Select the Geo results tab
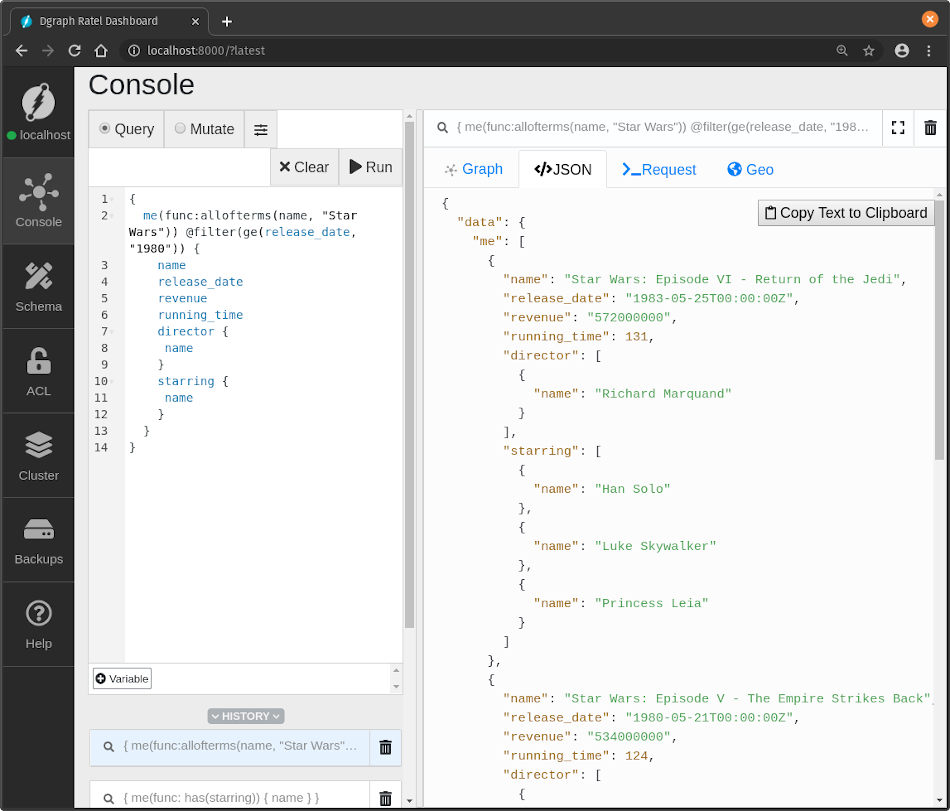 point(750,169)
